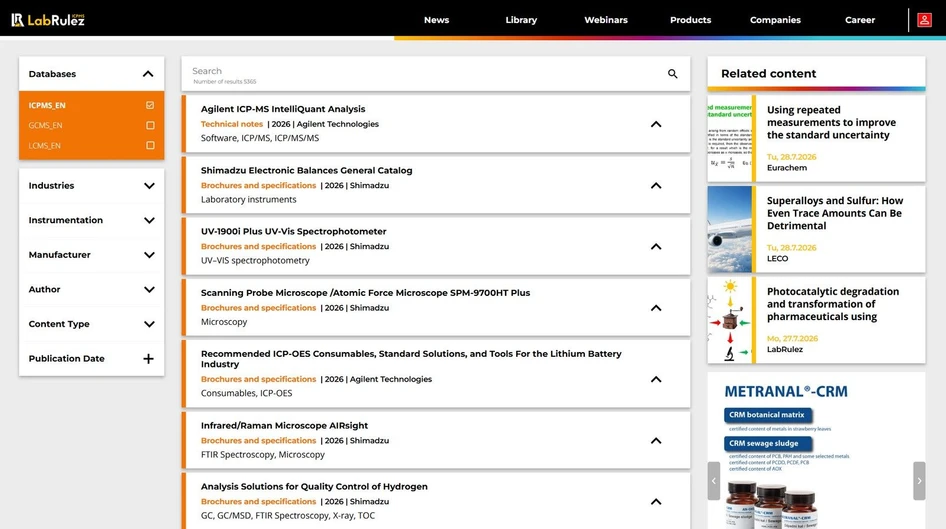Viewport: 946px width, 529px height.
Task: Expand the Industries filter
Action: tap(149, 186)
